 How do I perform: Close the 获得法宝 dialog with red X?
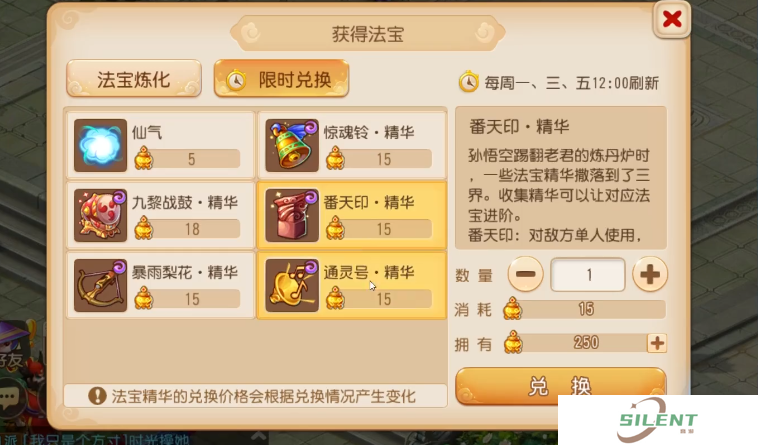pyautogui.click(x=672, y=19)
